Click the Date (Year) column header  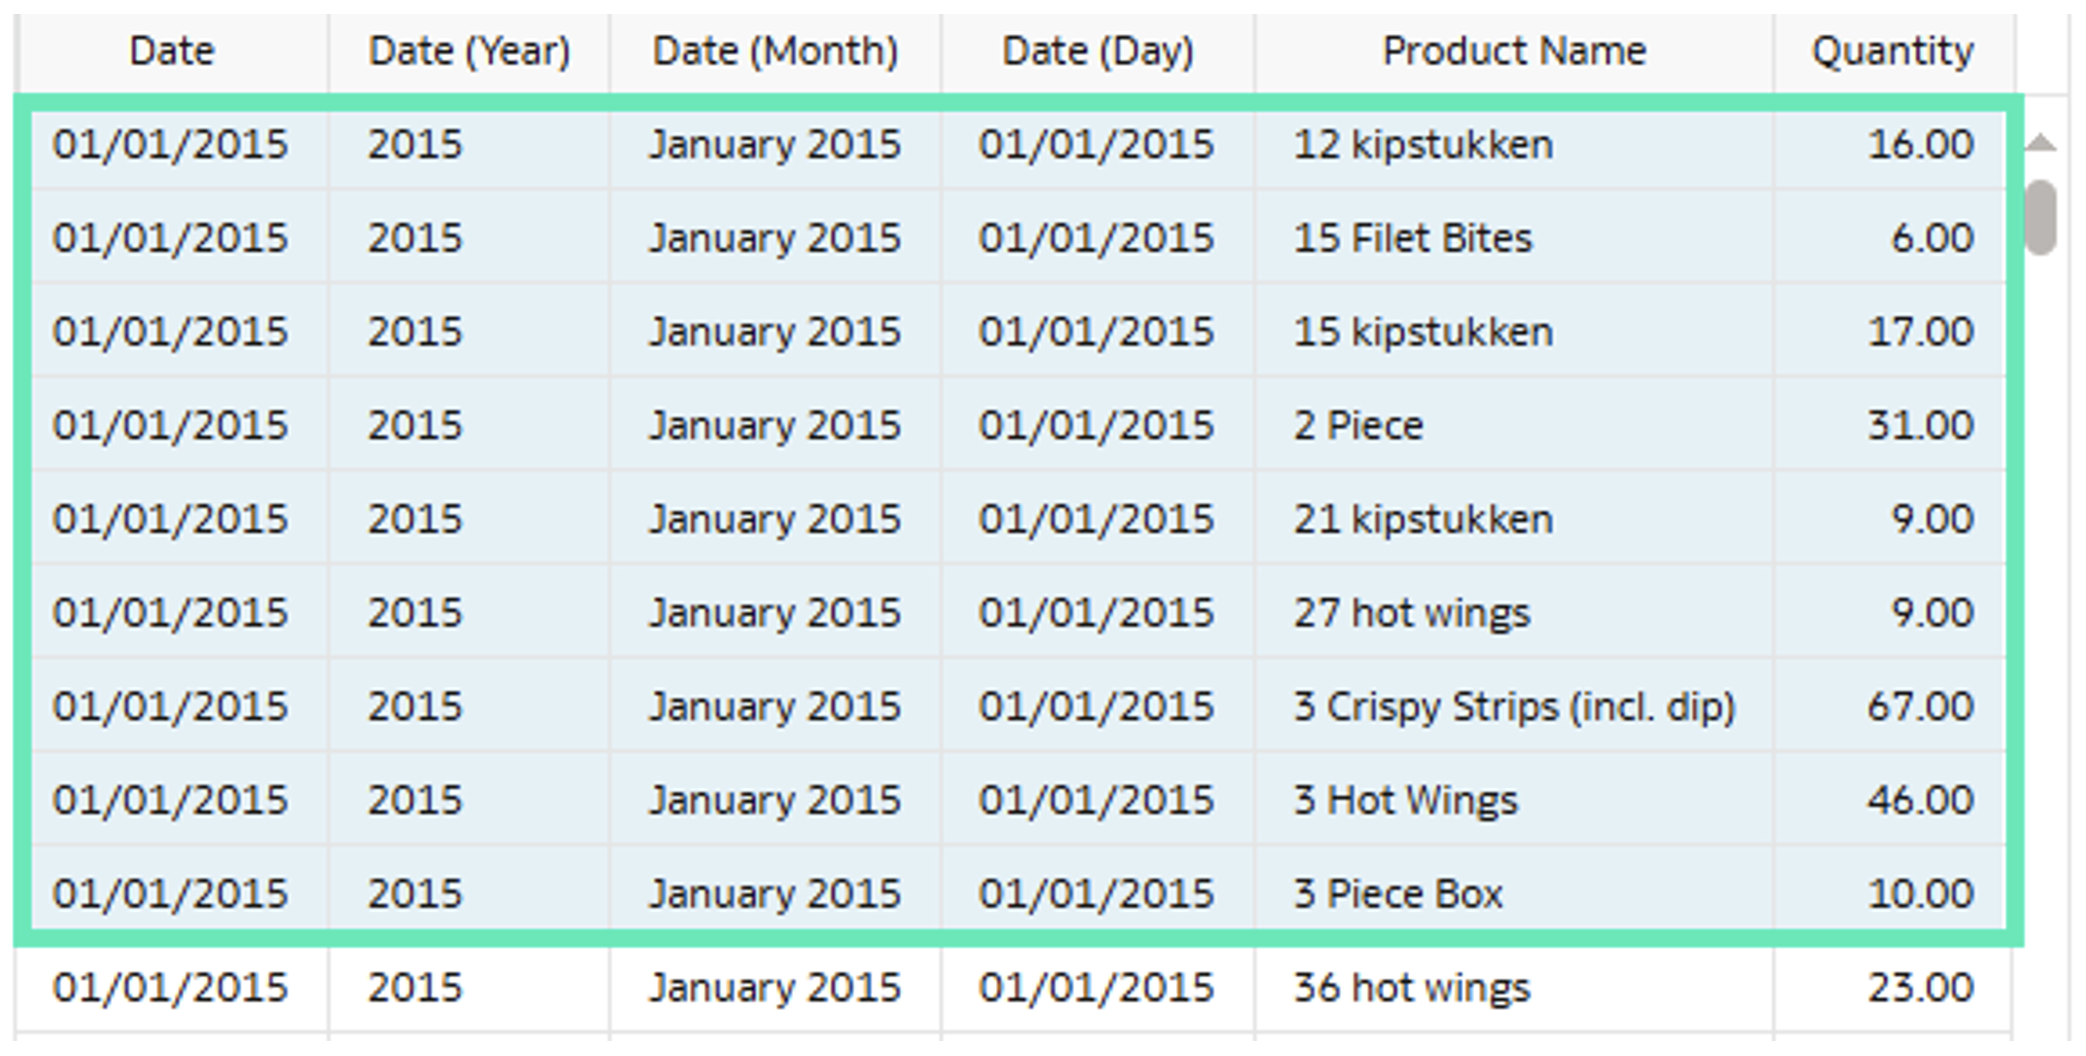(469, 51)
